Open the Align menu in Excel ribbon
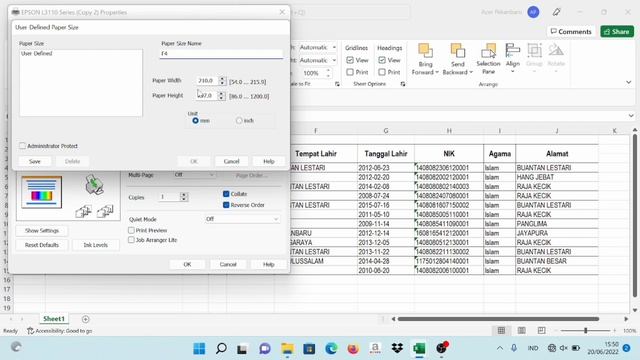Image resolution: width=640 pixels, height=360 pixels. point(513,58)
